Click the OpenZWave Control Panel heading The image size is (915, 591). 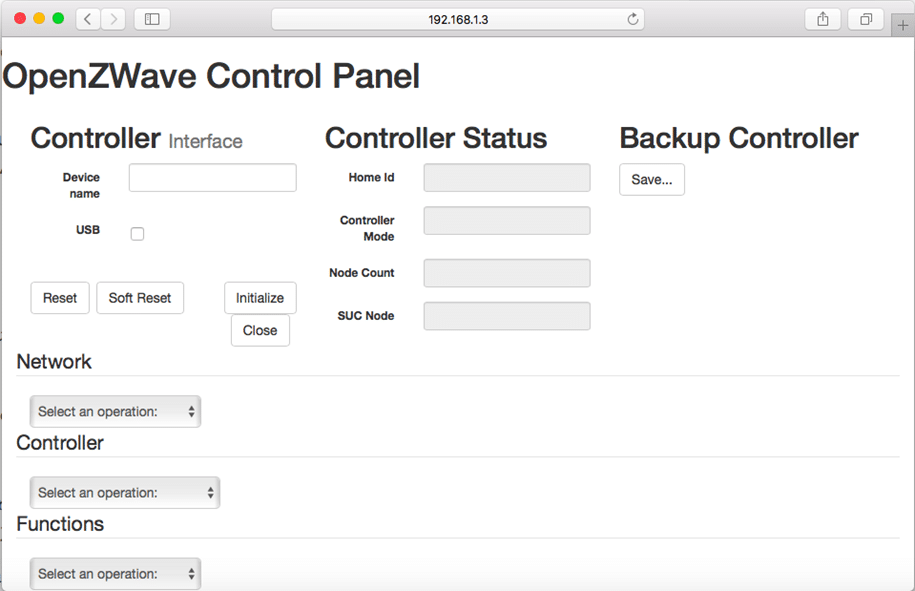(x=211, y=76)
